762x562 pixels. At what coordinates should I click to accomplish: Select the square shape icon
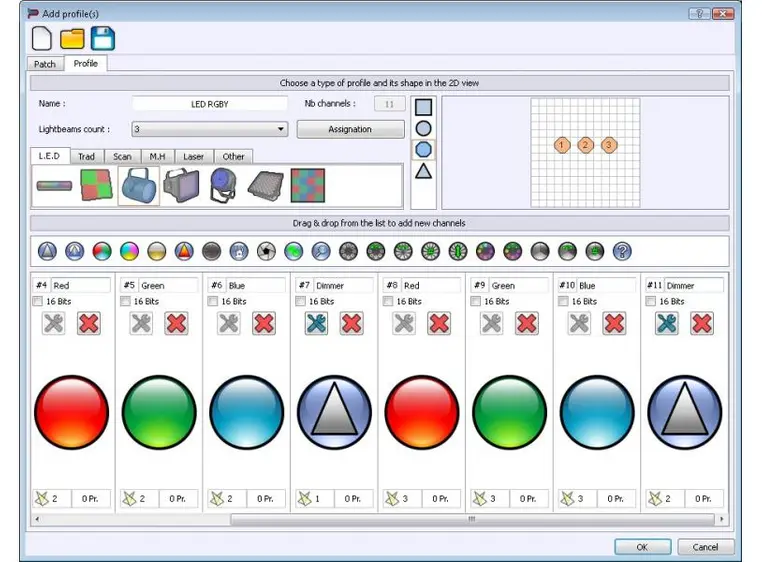click(424, 106)
